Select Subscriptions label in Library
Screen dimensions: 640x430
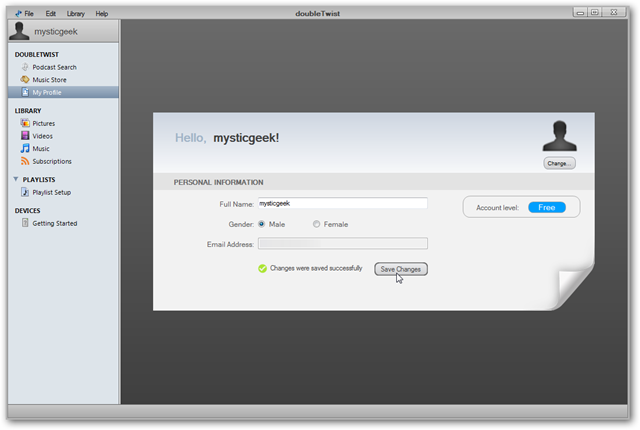(x=52, y=162)
